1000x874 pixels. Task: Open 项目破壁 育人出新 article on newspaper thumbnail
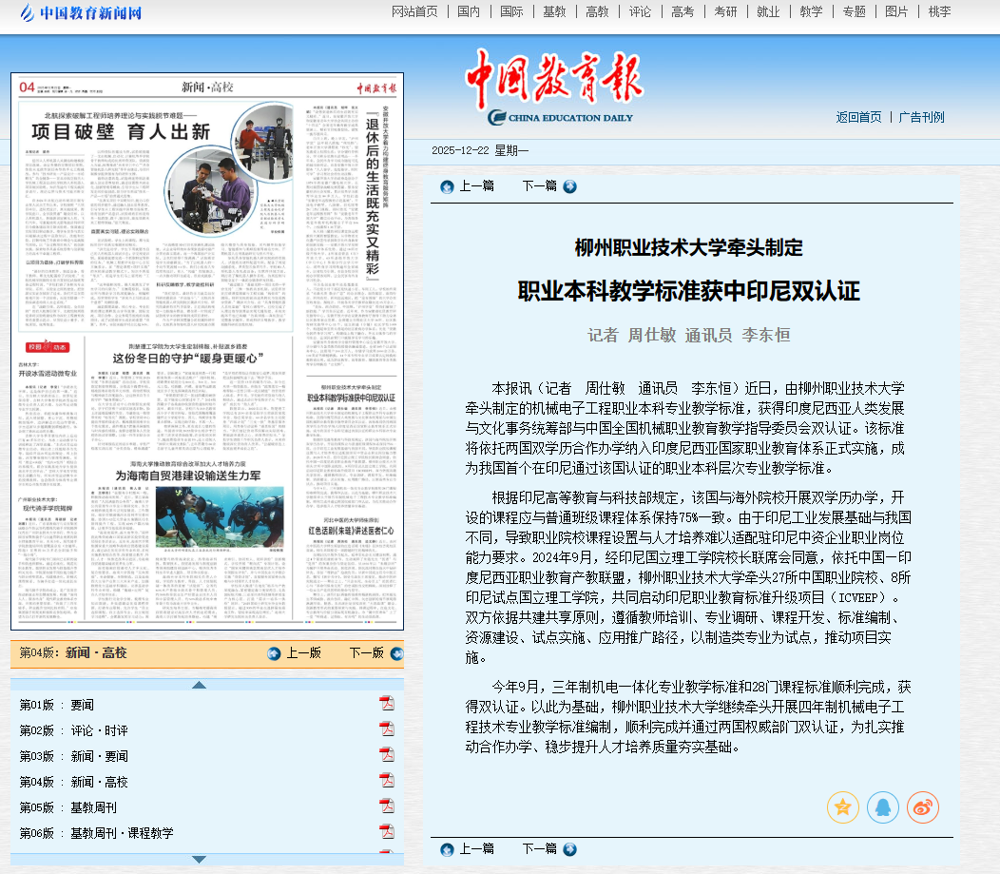click(x=120, y=131)
